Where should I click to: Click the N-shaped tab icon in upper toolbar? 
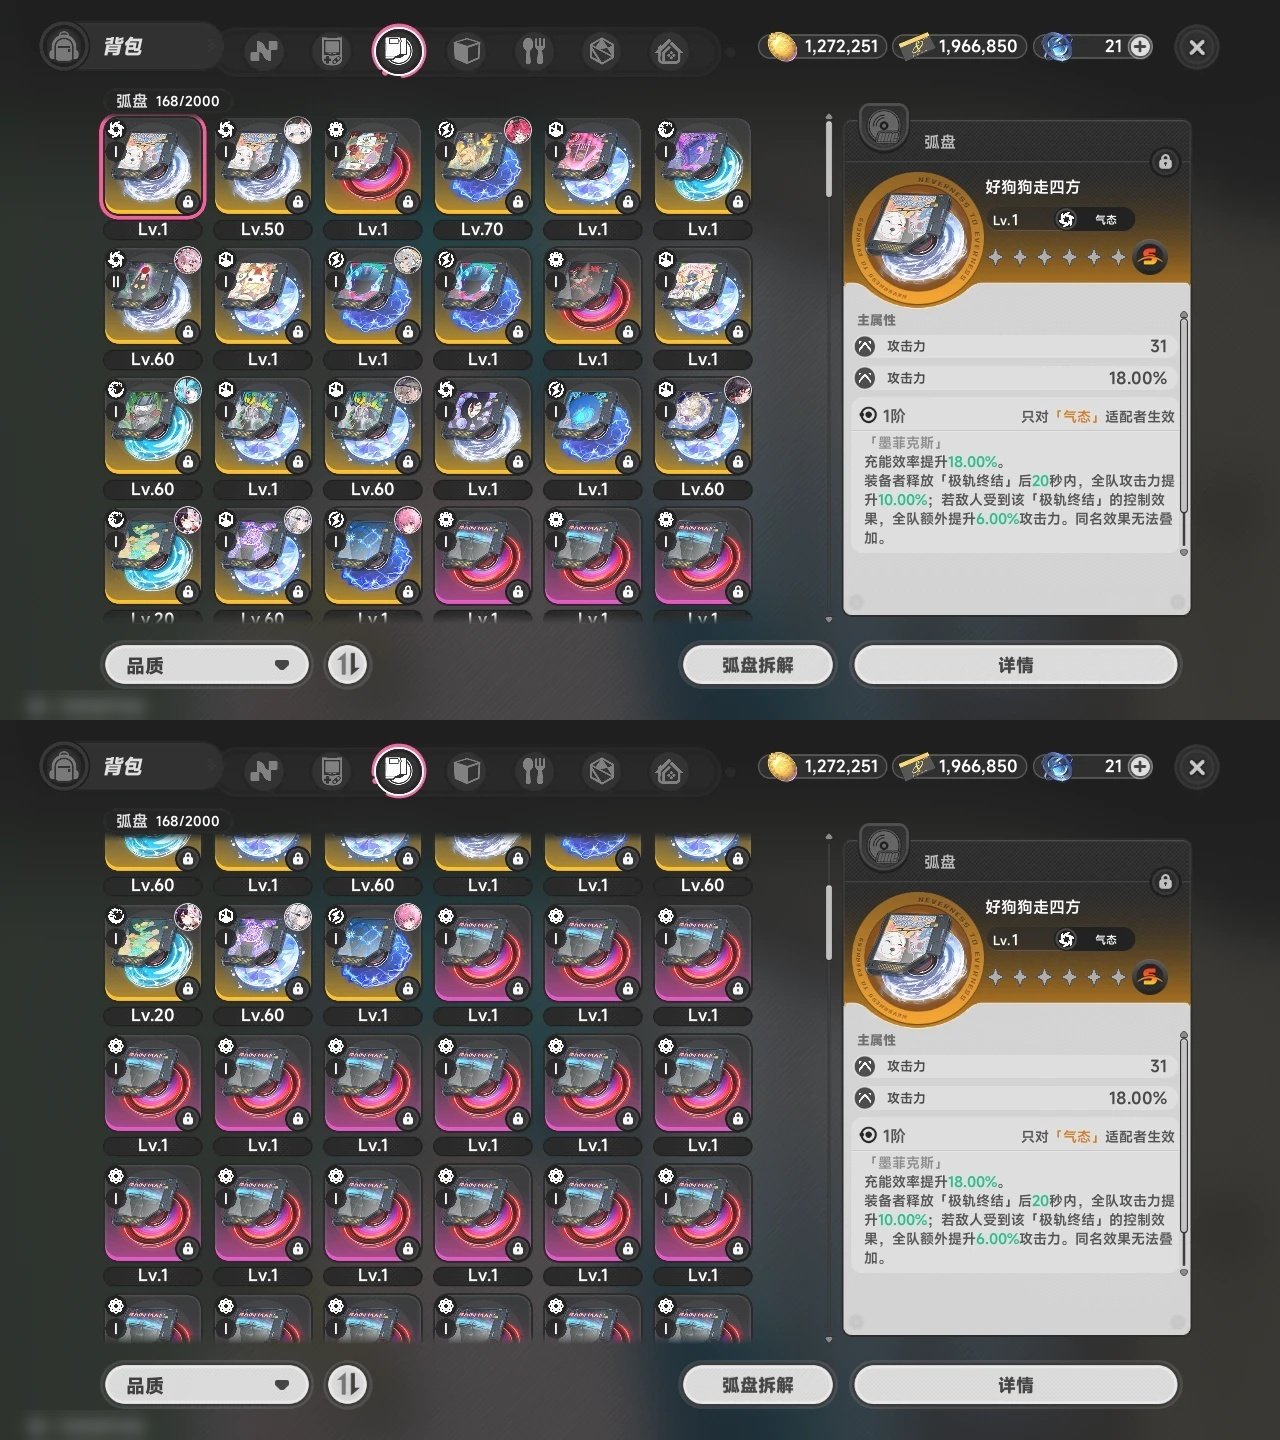[x=264, y=51]
